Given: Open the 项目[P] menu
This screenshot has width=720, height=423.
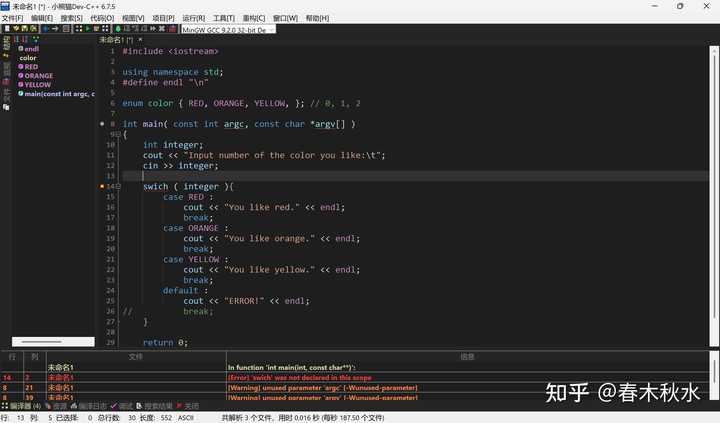Looking at the screenshot, I should [163, 18].
